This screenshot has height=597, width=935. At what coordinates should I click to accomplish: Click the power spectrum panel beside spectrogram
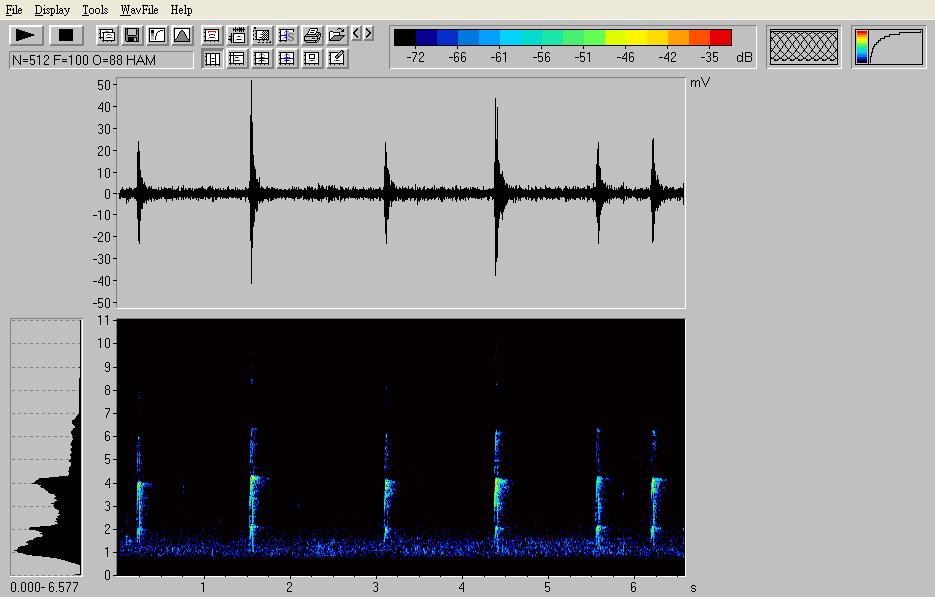click(46, 447)
